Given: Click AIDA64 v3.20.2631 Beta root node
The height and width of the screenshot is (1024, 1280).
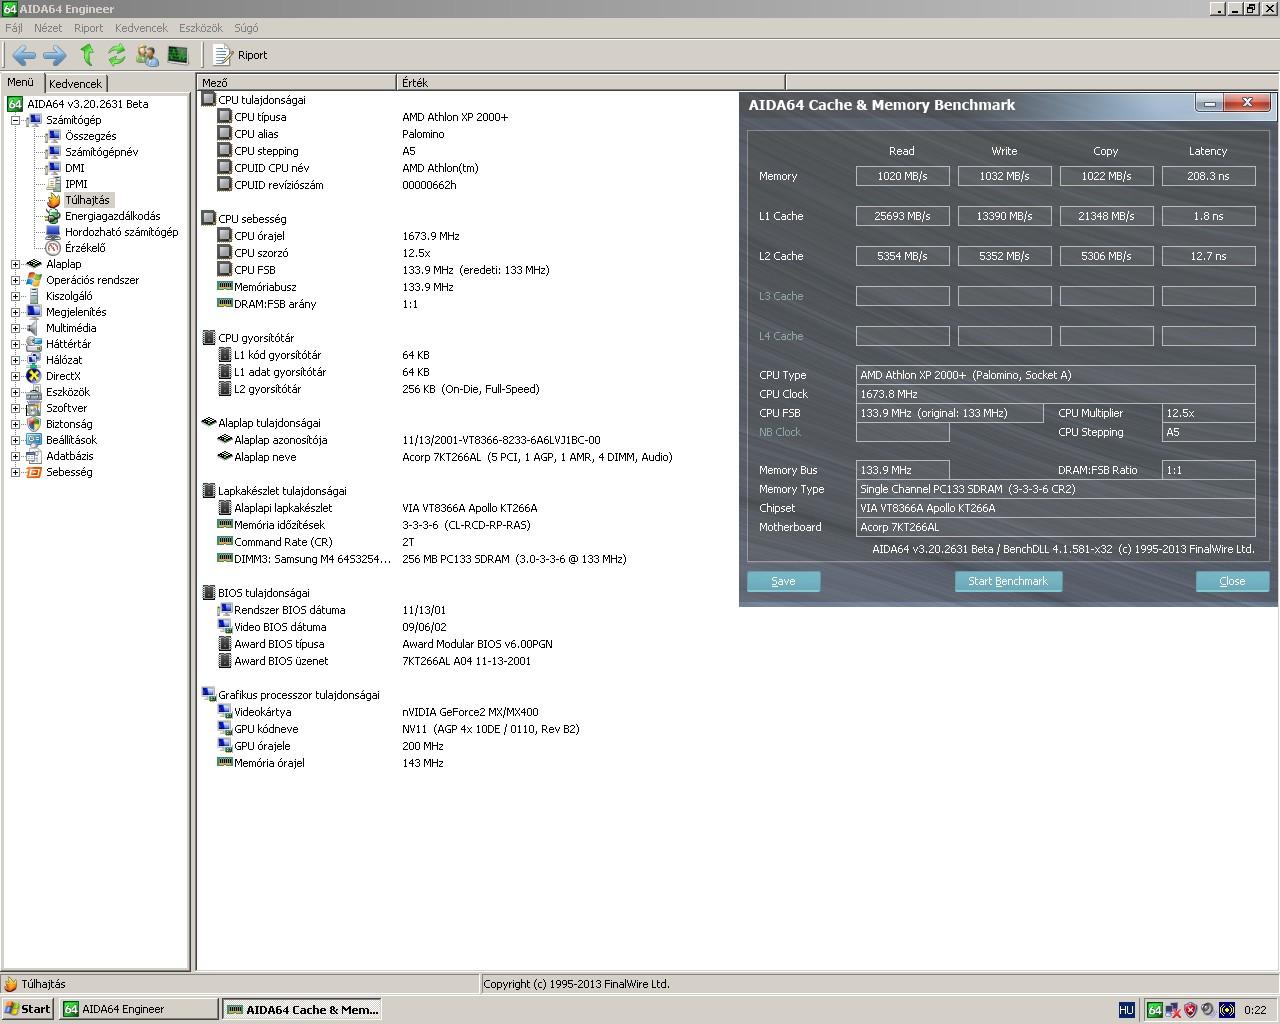Looking at the screenshot, I should tap(87, 104).
